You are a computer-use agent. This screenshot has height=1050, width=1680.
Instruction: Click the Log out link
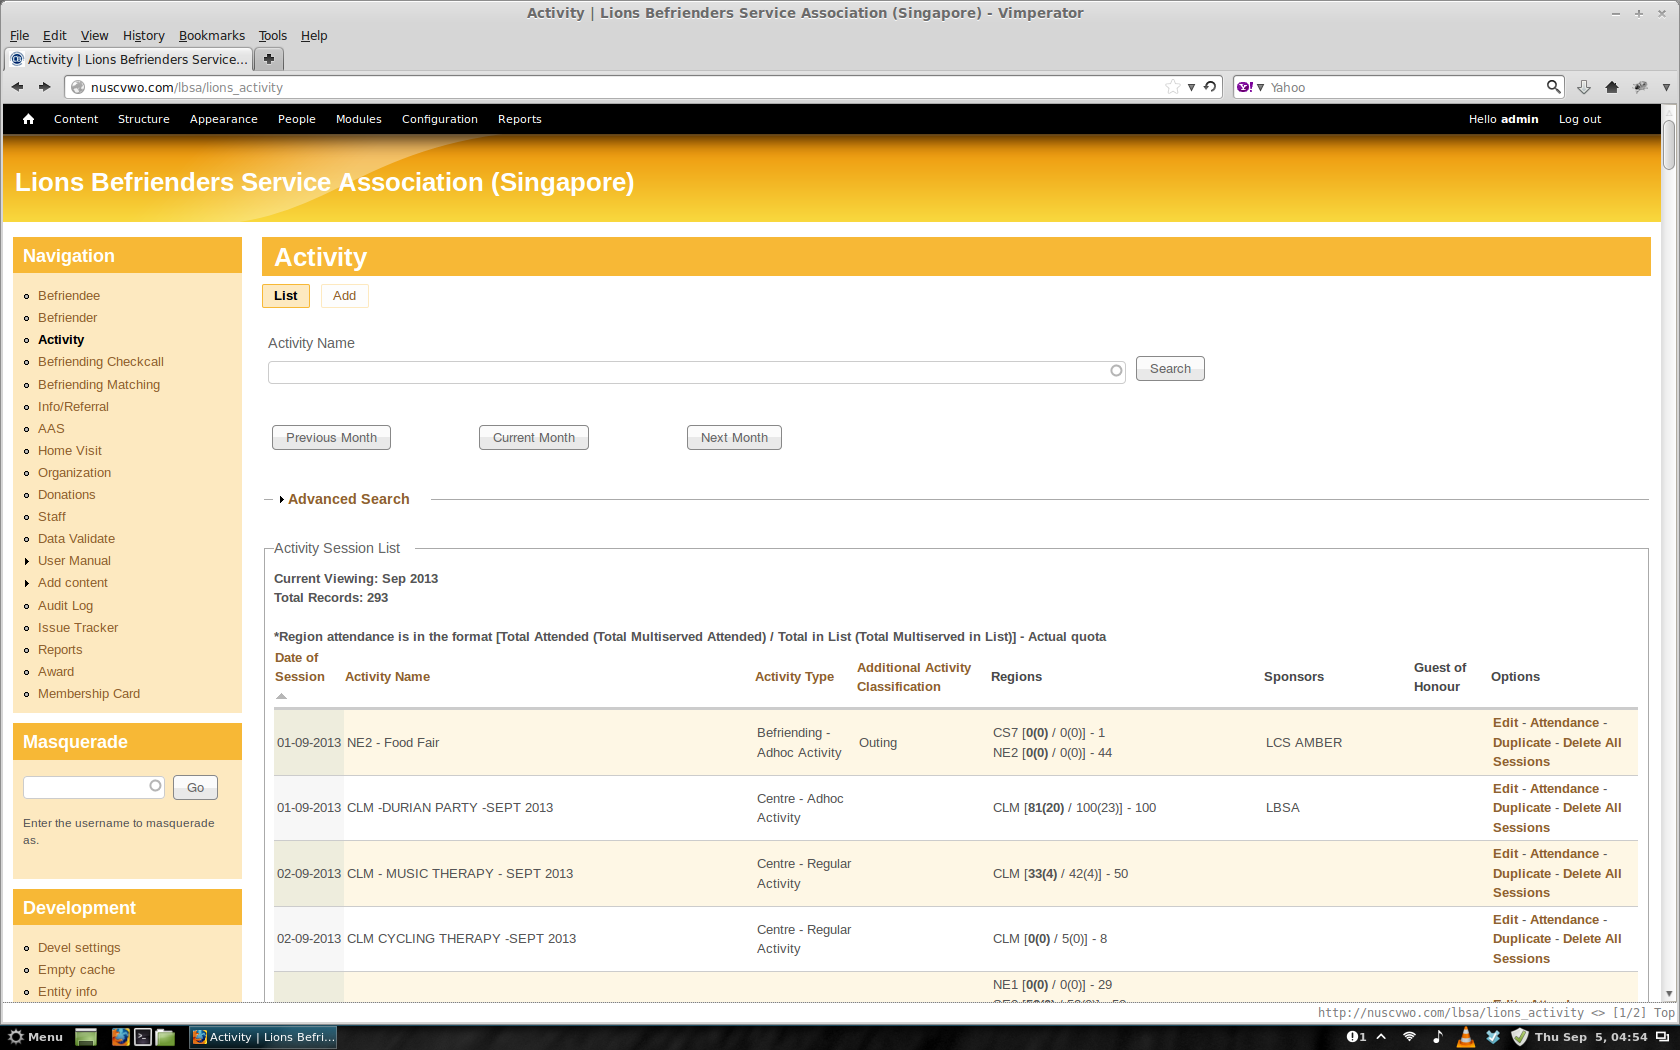pyautogui.click(x=1579, y=119)
